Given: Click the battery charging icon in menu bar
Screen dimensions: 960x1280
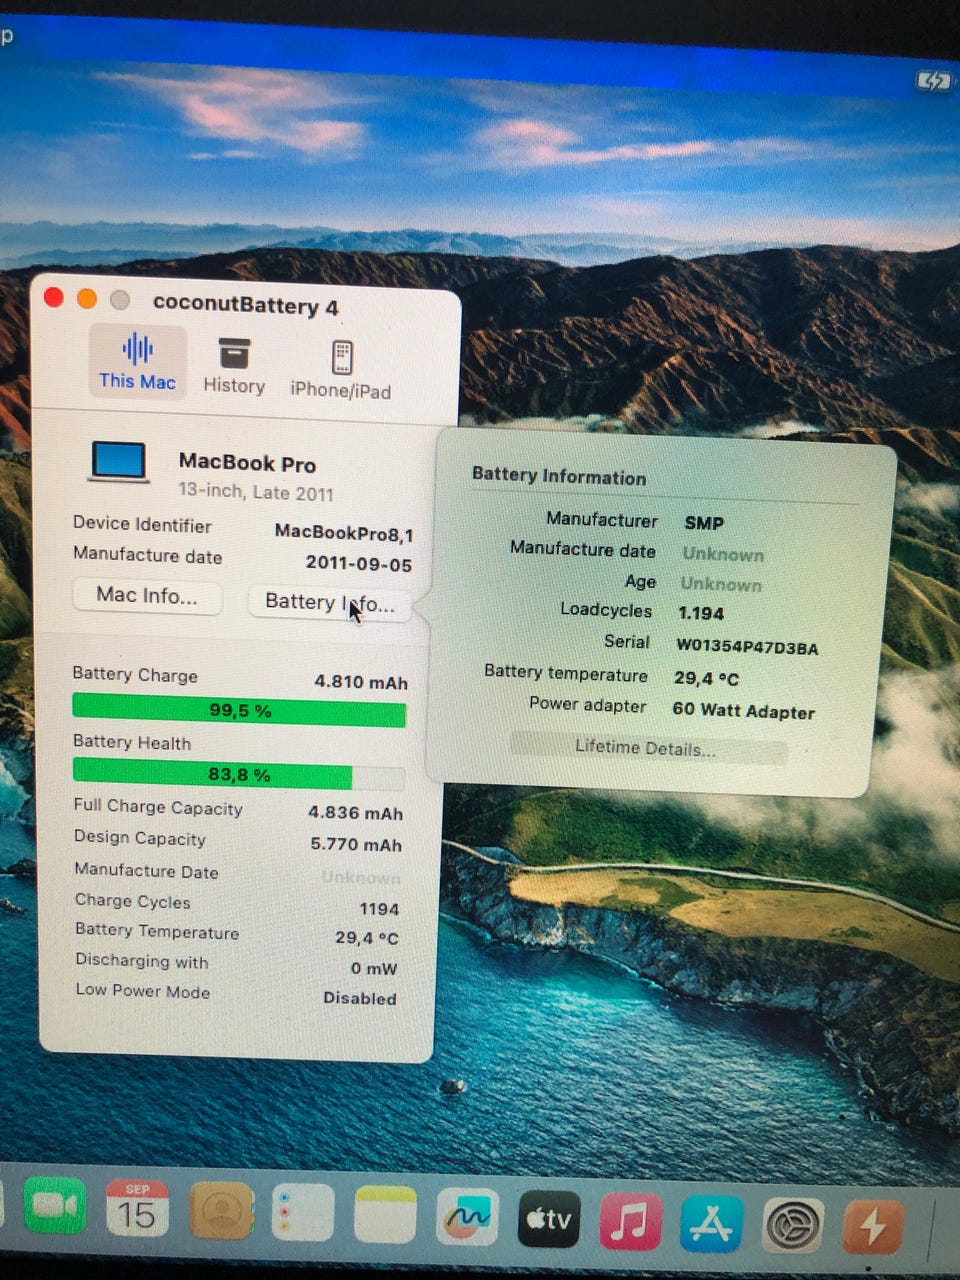Looking at the screenshot, I should click(933, 81).
